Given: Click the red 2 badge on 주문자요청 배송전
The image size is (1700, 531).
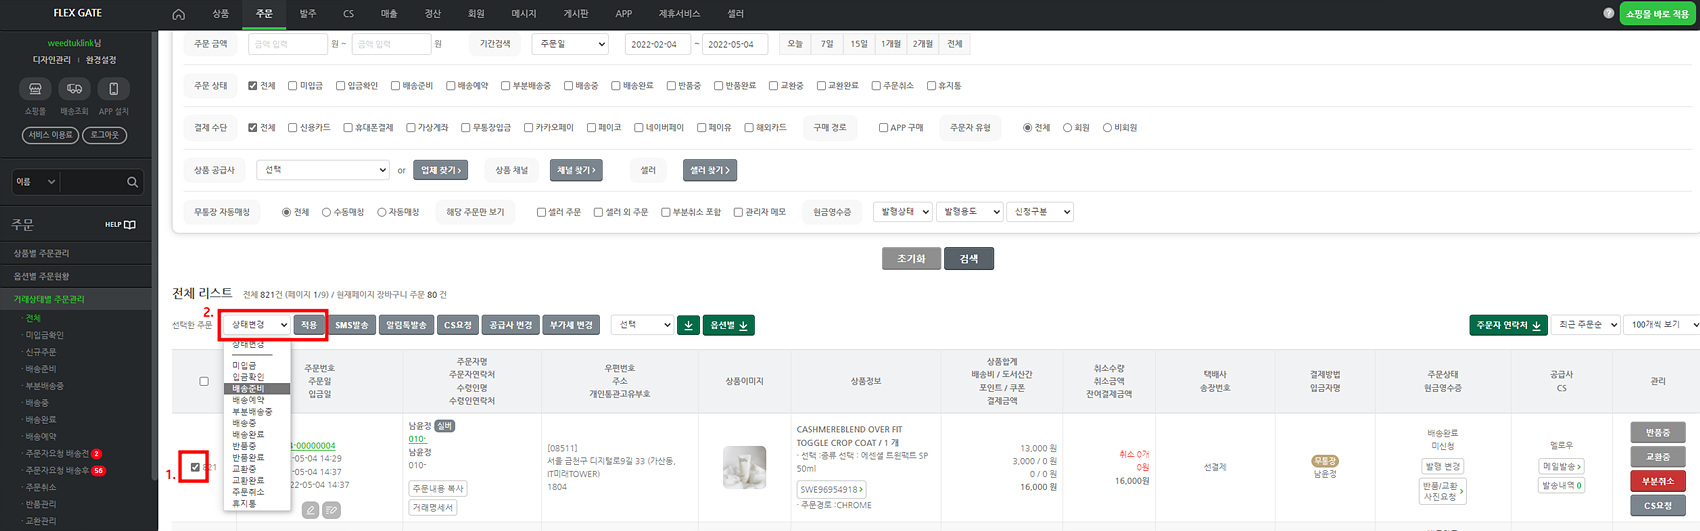Looking at the screenshot, I should pyautogui.click(x=97, y=454).
